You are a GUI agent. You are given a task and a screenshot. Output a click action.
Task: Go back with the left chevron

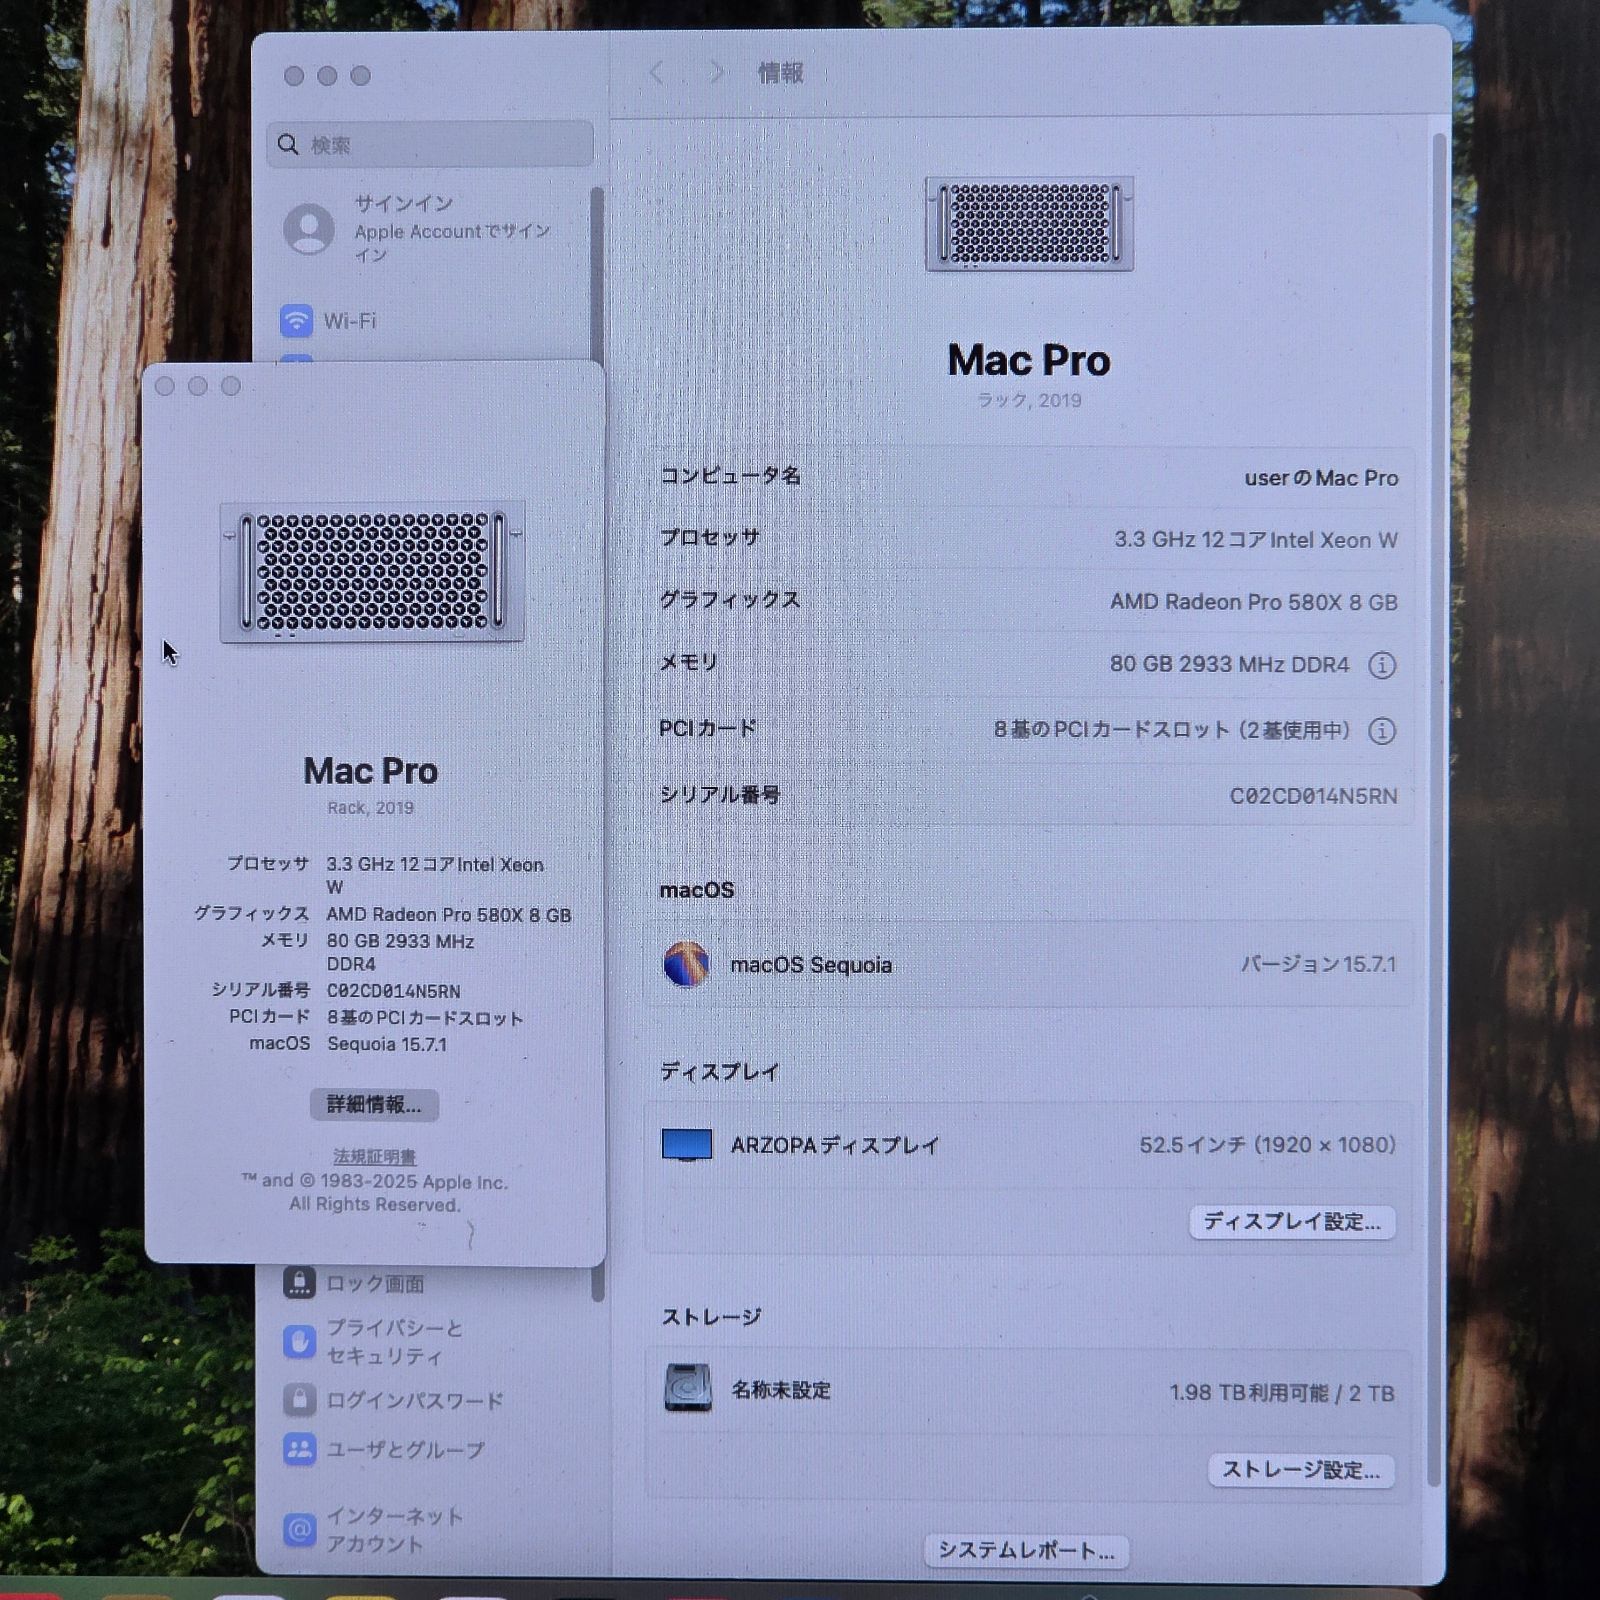click(x=657, y=73)
